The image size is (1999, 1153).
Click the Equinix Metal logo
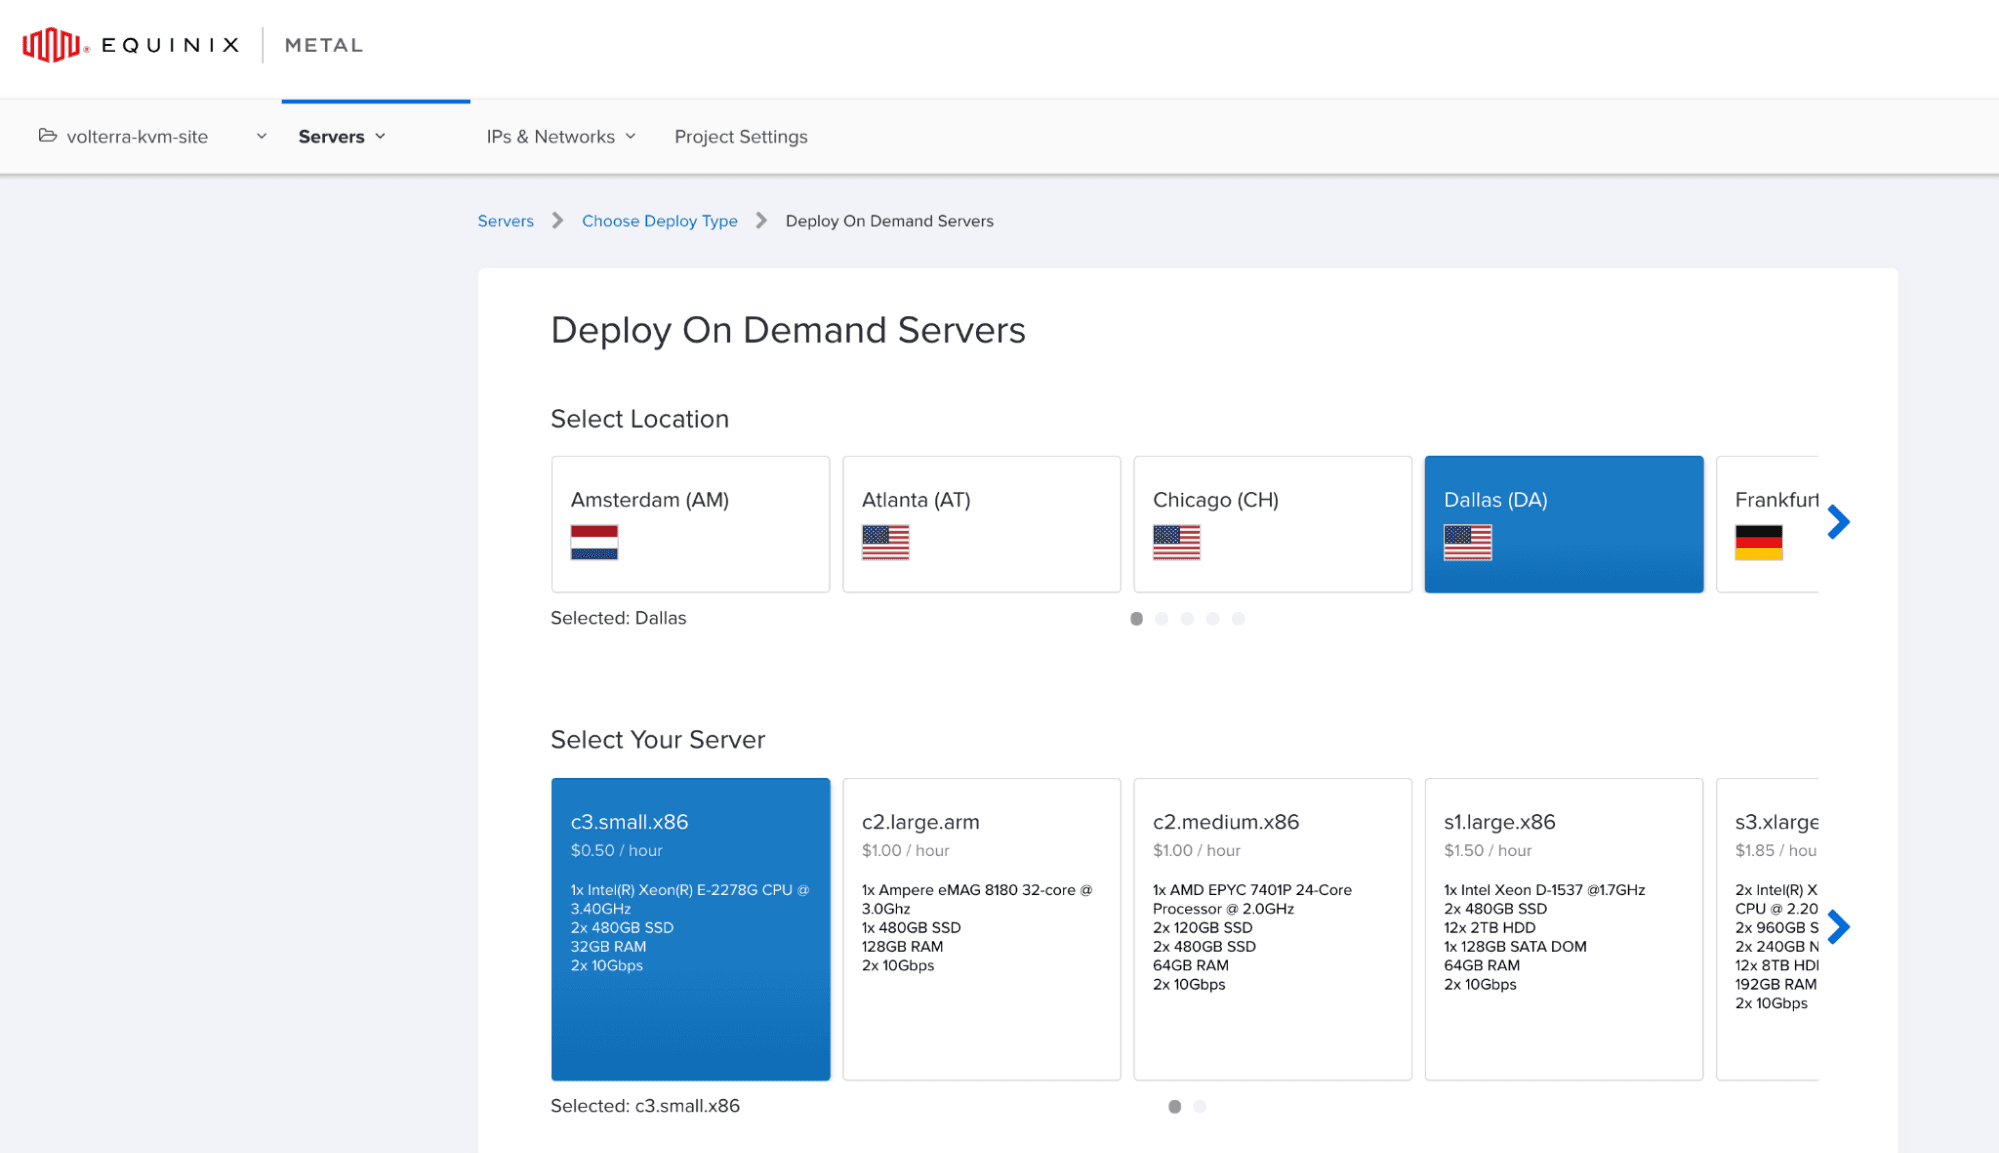(x=192, y=45)
